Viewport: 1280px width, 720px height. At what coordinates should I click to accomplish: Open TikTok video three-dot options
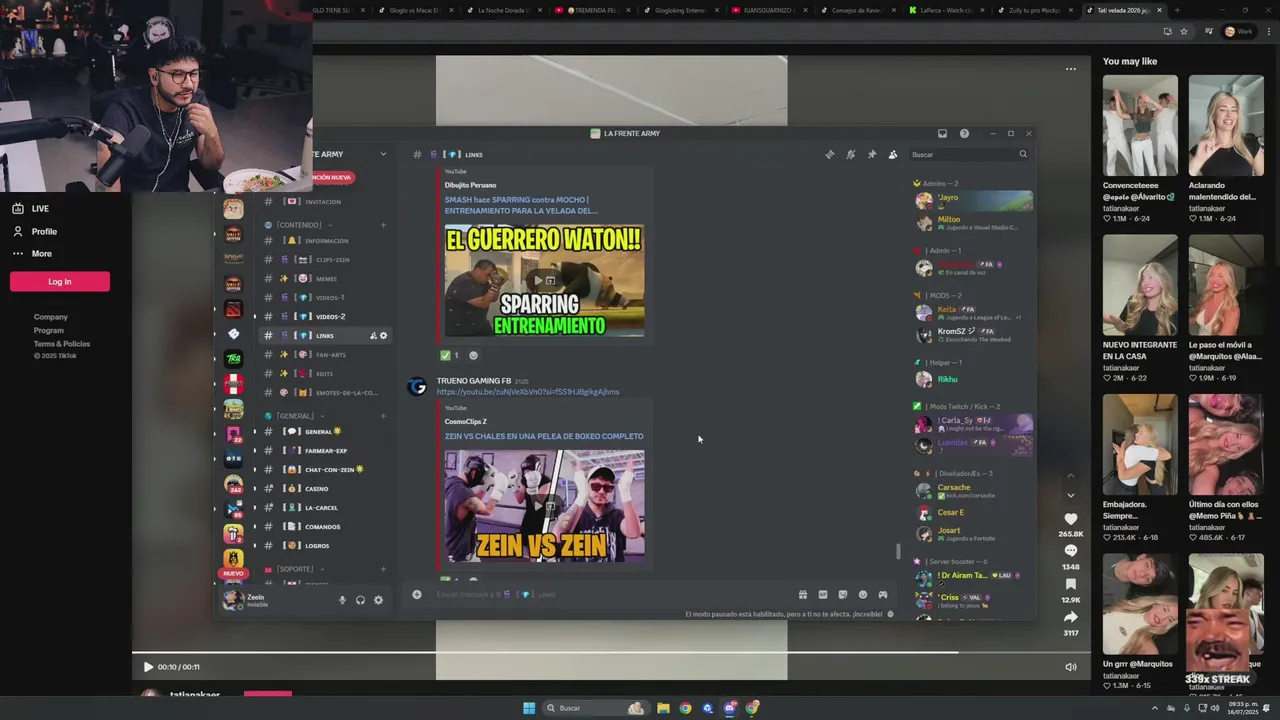coord(1070,69)
